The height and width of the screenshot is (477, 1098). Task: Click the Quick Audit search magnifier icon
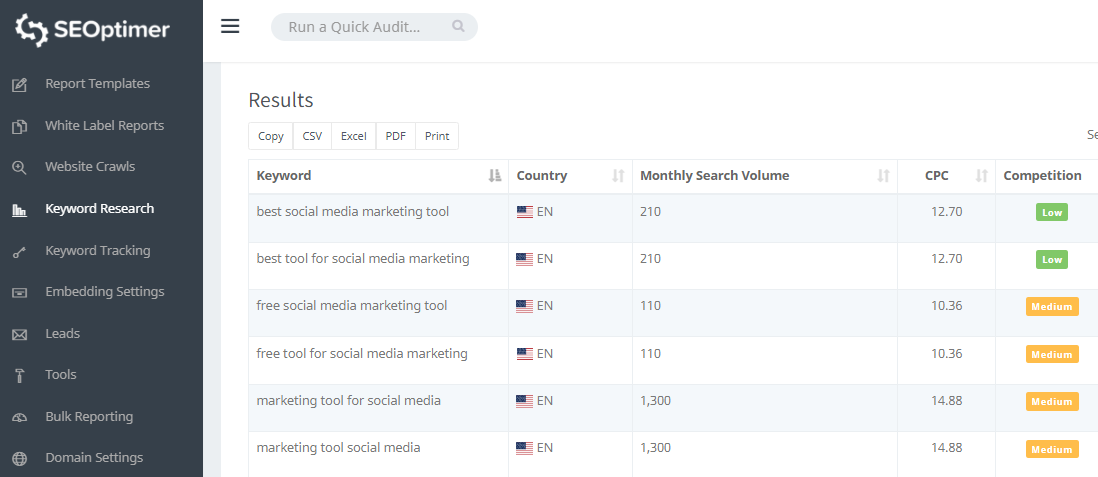458,27
